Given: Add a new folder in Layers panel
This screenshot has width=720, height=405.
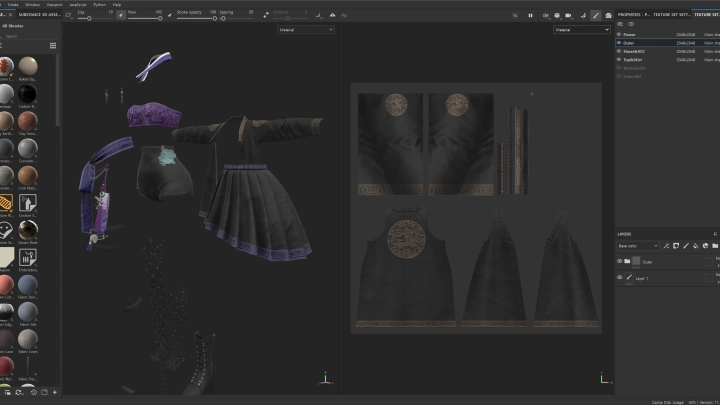Looking at the screenshot, I should 715,246.
